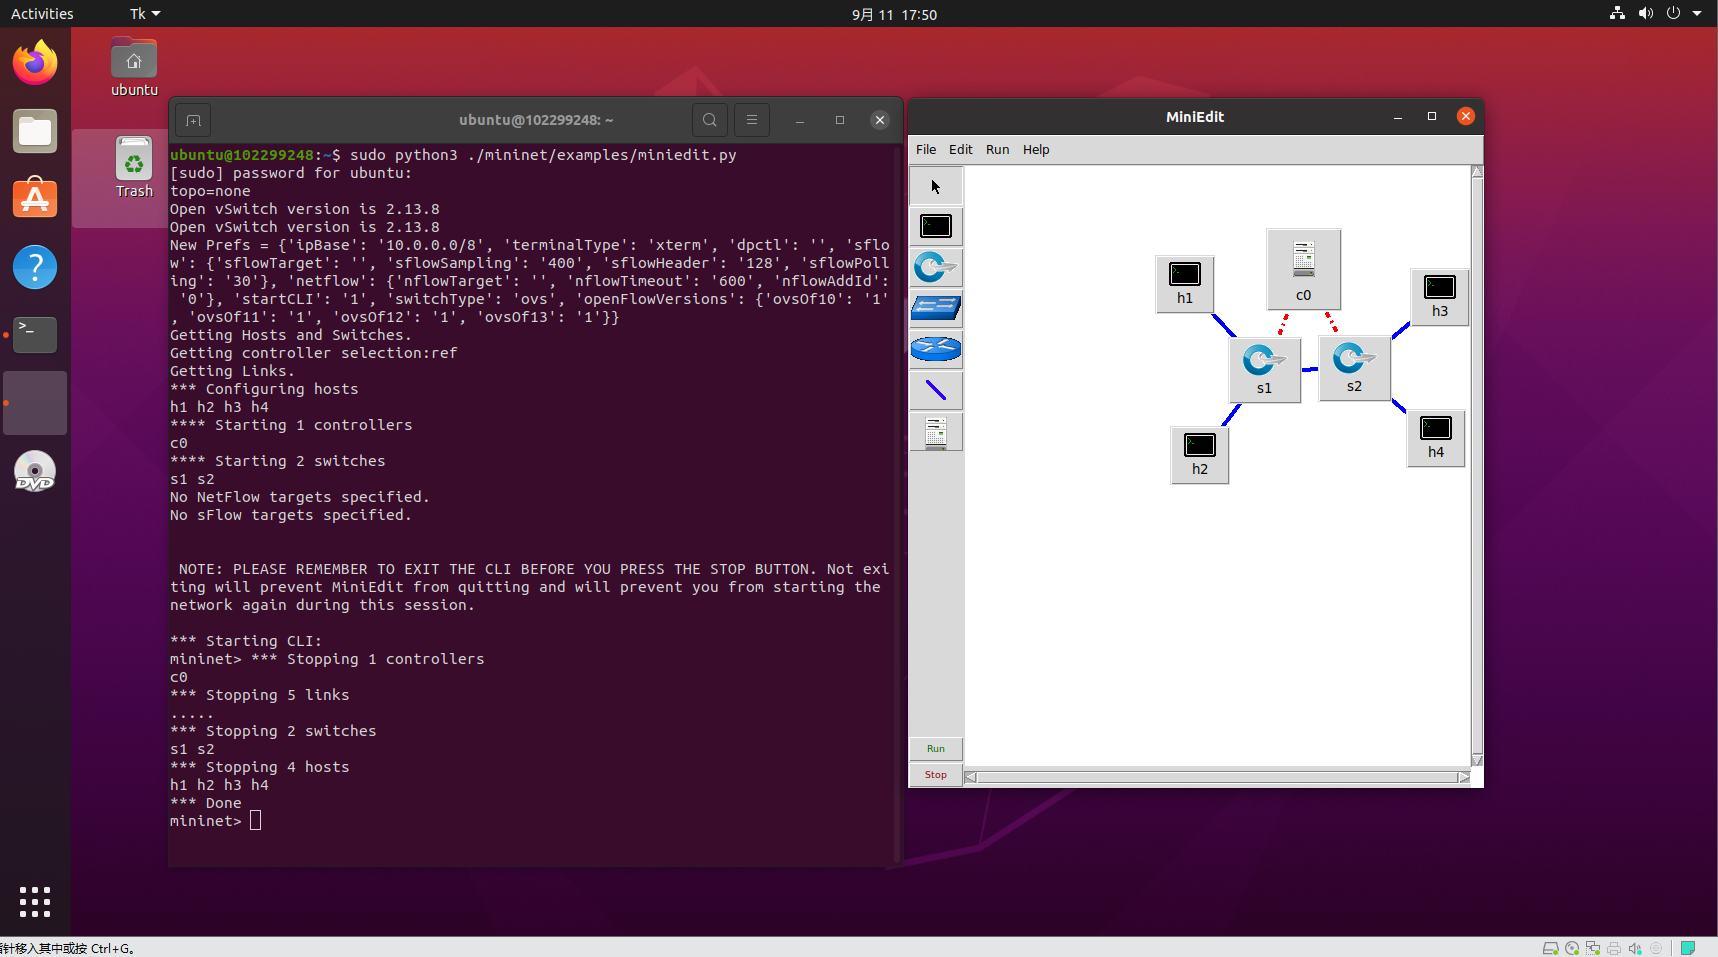Expand the system status menu arrow
The height and width of the screenshot is (957, 1718).
[x=1697, y=14]
